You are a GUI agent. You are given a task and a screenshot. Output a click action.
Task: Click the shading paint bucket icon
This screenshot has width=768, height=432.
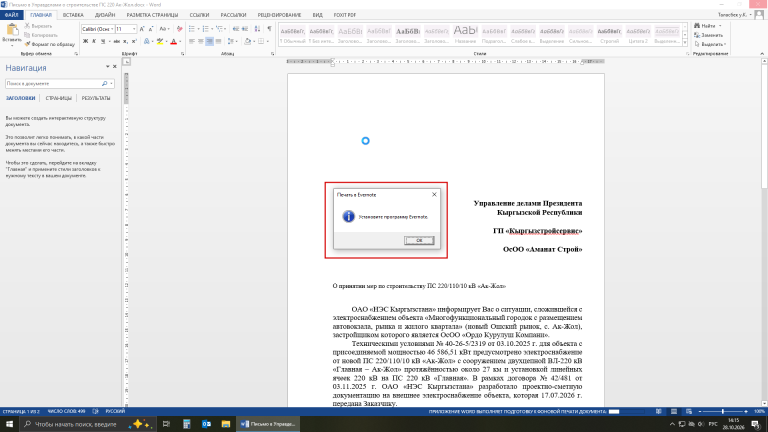pyautogui.click(x=247, y=42)
